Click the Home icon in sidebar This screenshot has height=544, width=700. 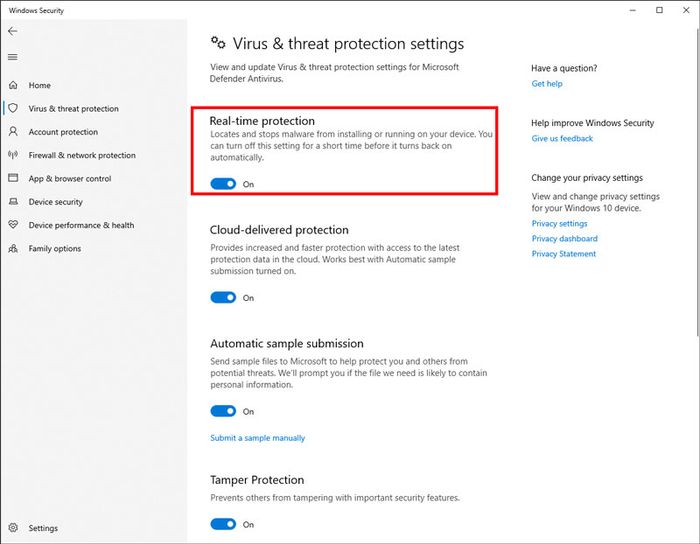tap(13, 85)
